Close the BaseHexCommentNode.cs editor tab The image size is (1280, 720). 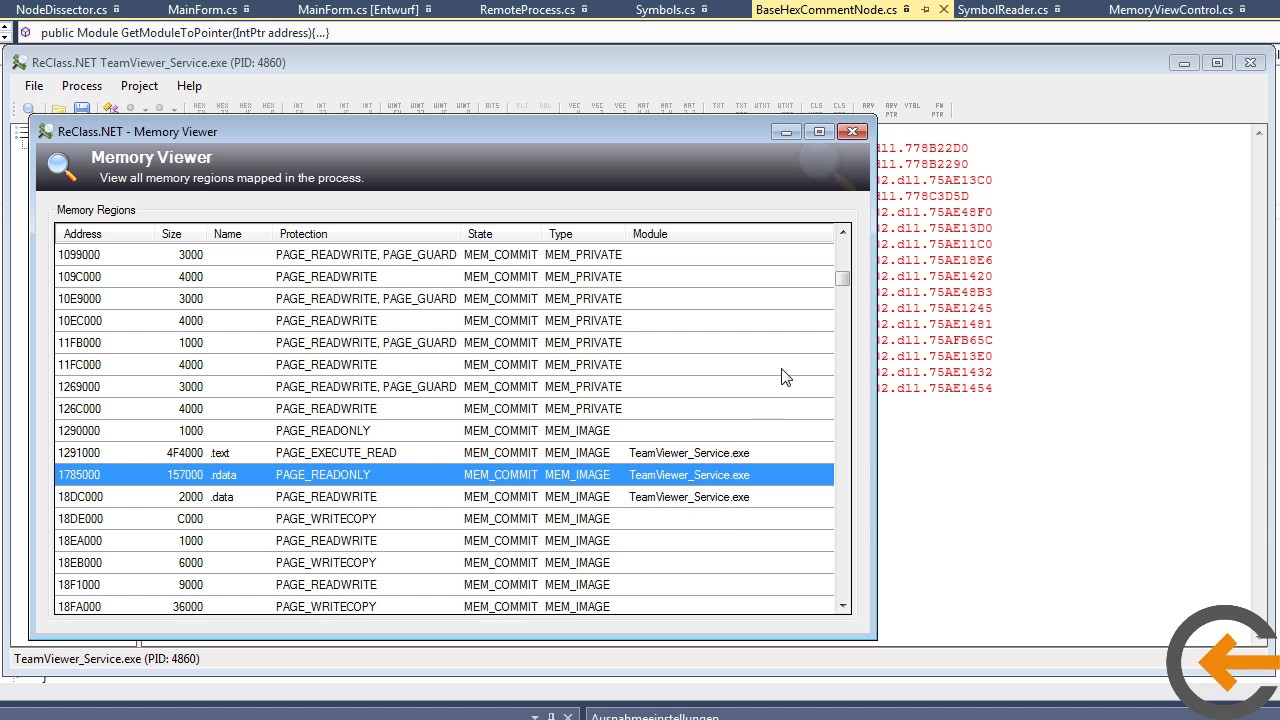click(943, 10)
